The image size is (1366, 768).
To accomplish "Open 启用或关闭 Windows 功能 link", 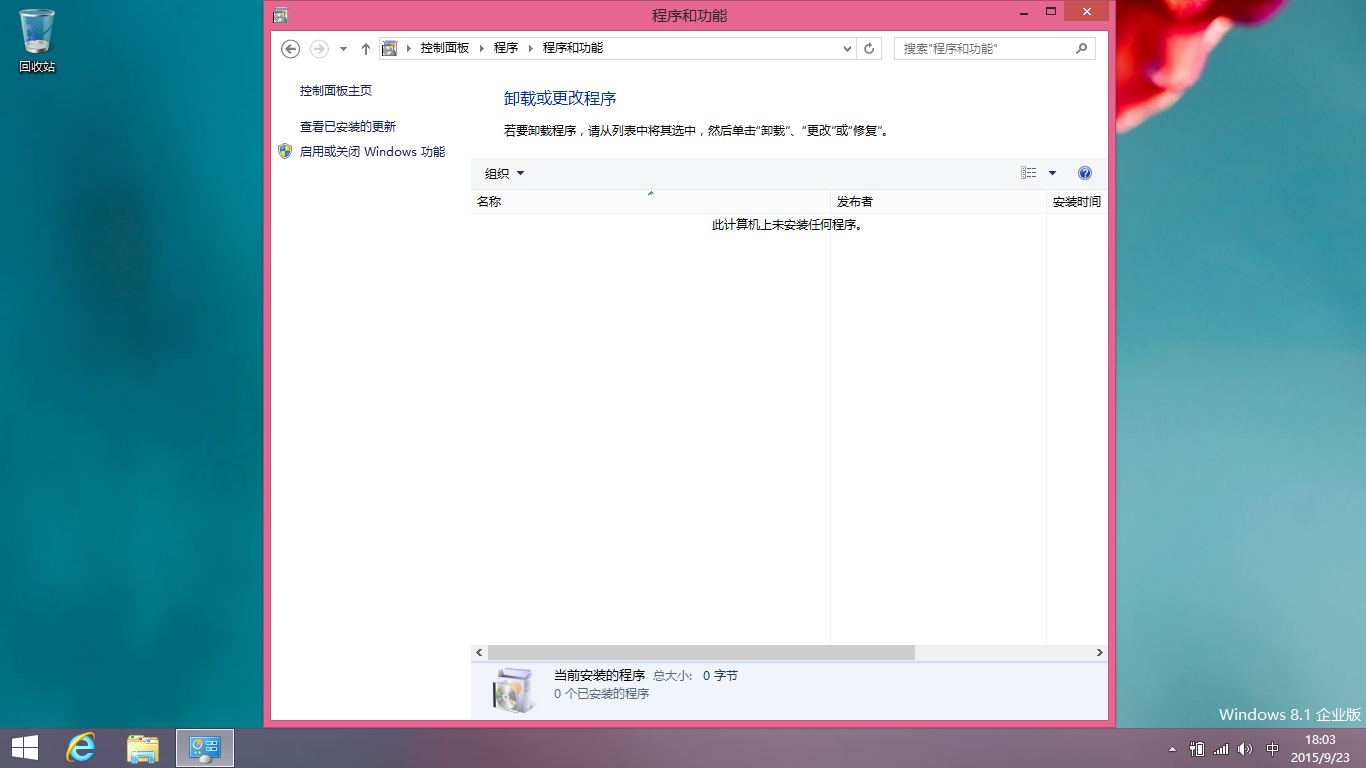I will coord(372,152).
